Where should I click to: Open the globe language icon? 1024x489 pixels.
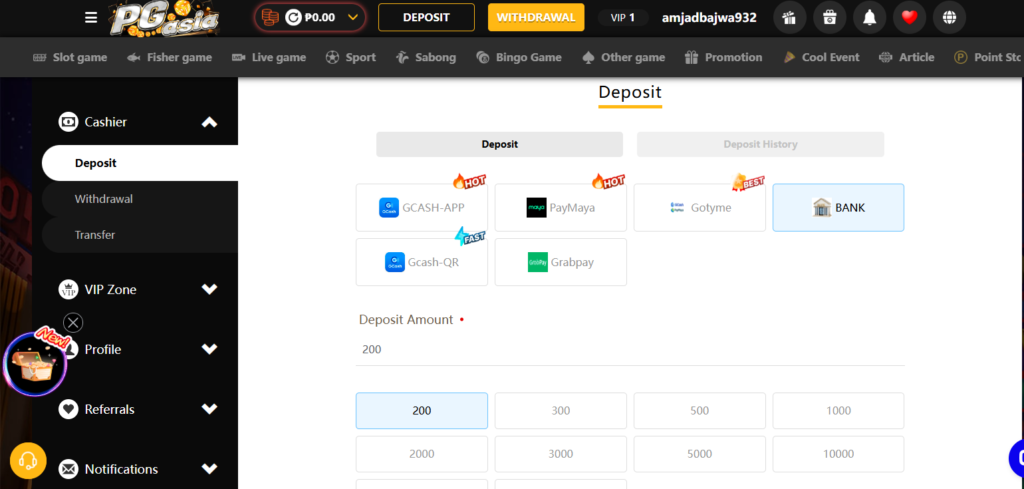950,18
